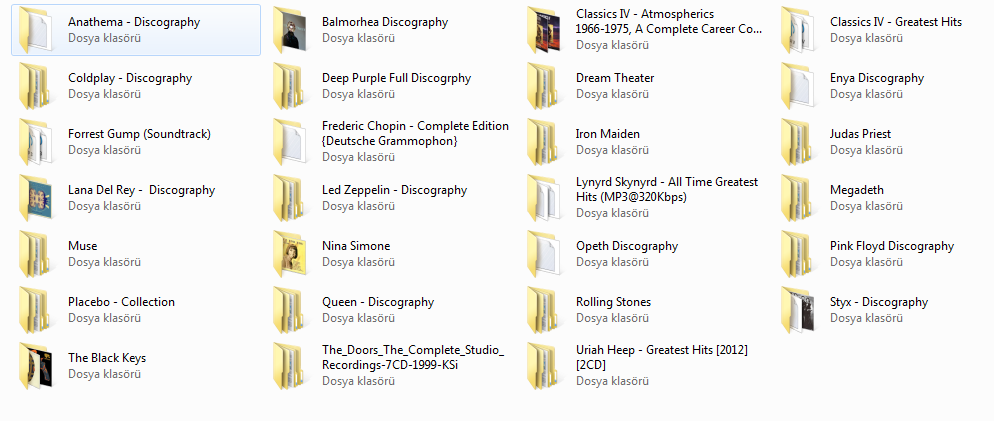The width and height of the screenshot is (994, 421).
Task: Click the 'Opeth Discography' folder name
Action: (x=627, y=246)
